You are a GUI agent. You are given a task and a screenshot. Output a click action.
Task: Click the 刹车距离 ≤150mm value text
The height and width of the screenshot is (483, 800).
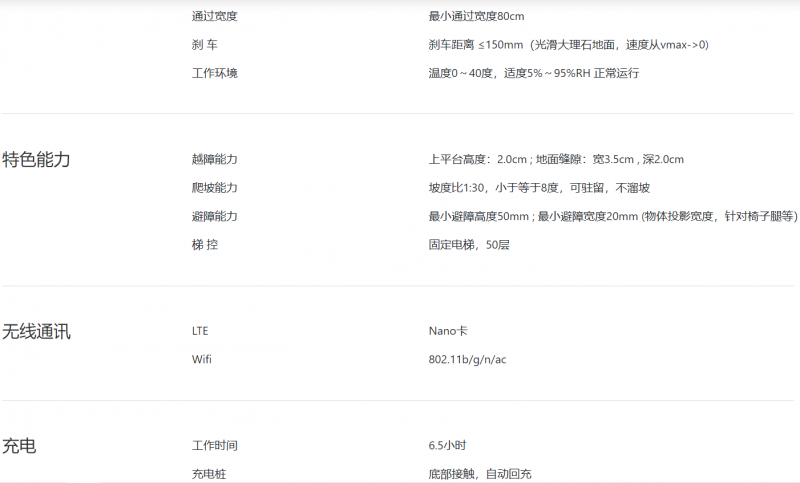(568, 45)
